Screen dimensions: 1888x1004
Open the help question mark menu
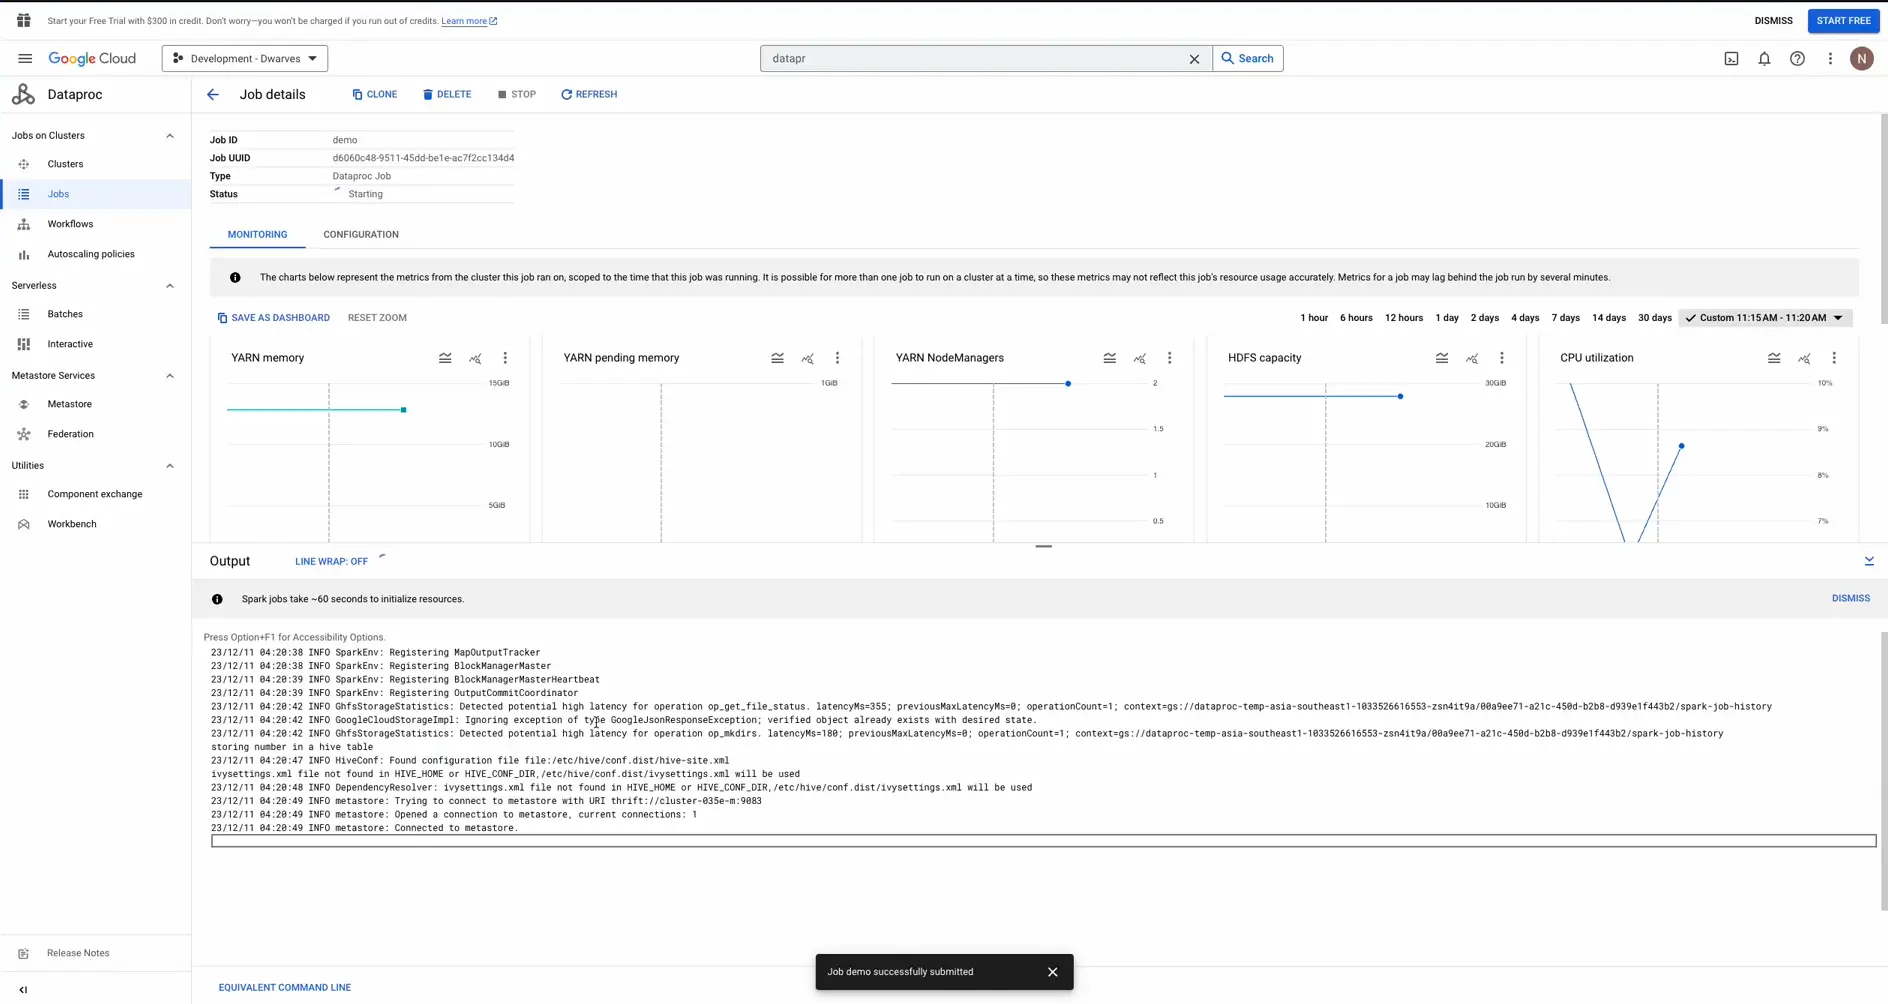(1797, 59)
